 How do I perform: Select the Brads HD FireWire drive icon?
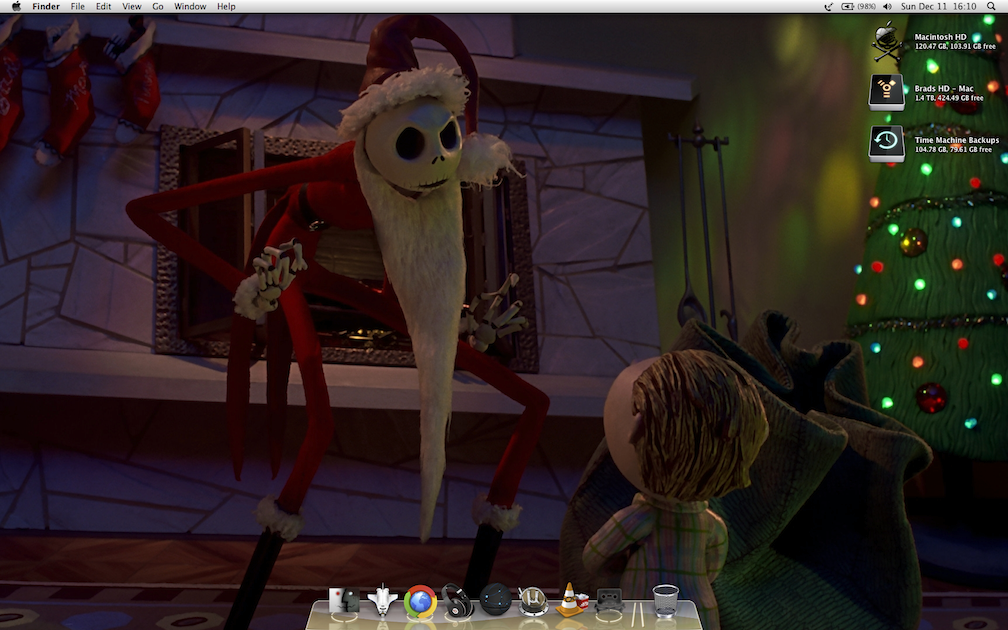point(886,93)
